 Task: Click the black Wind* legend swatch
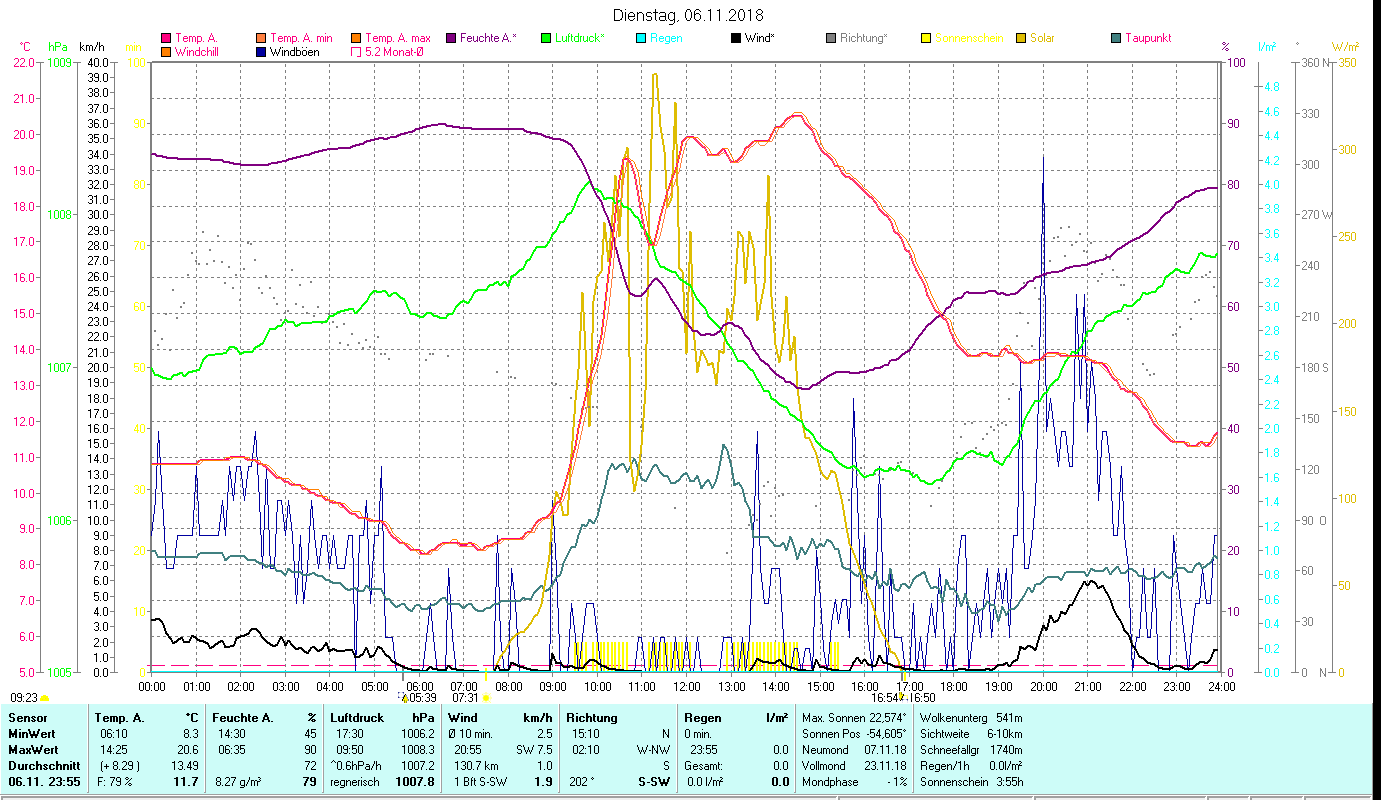coord(736,39)
